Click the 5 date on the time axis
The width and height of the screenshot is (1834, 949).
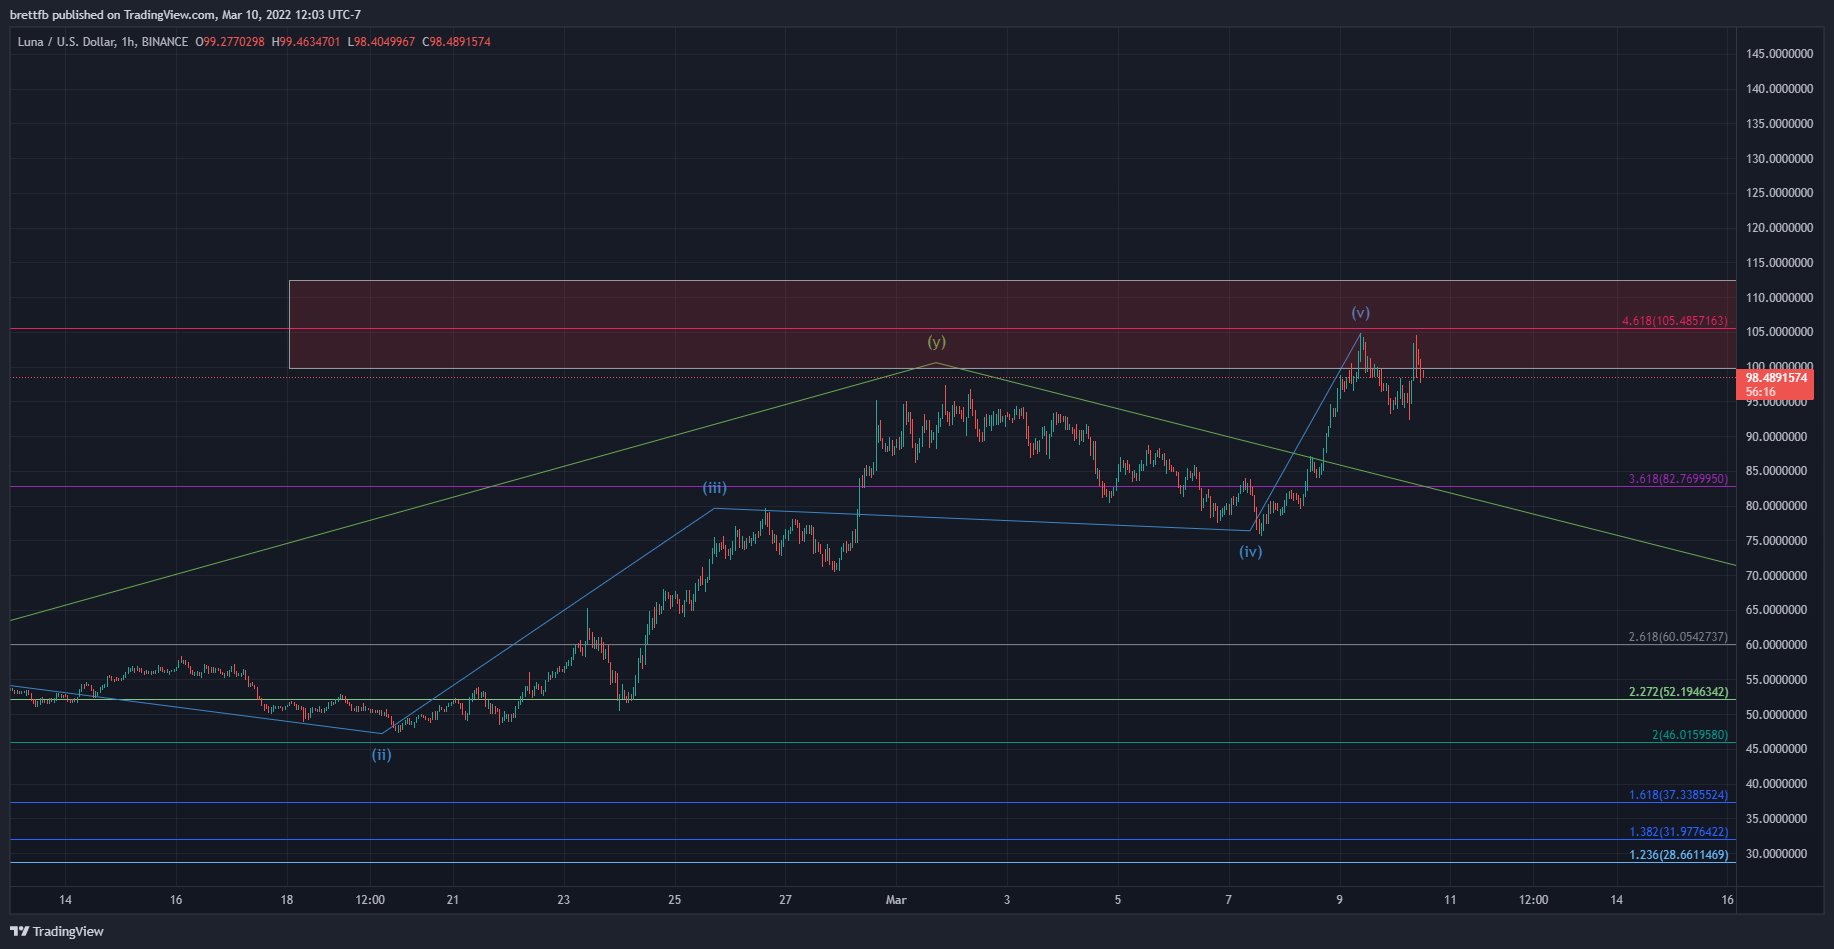tap(1118, 900)
